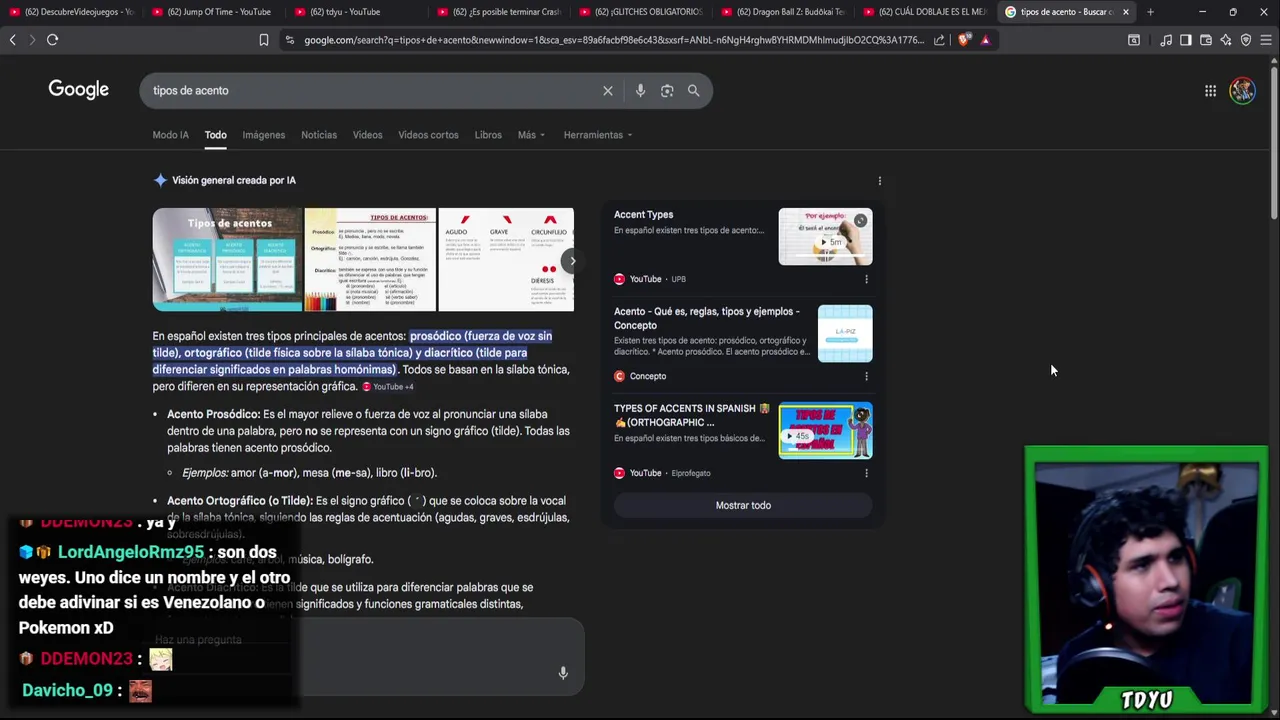
Task: Open the music playlist icon in toolbar
Action: (1166, 40)
